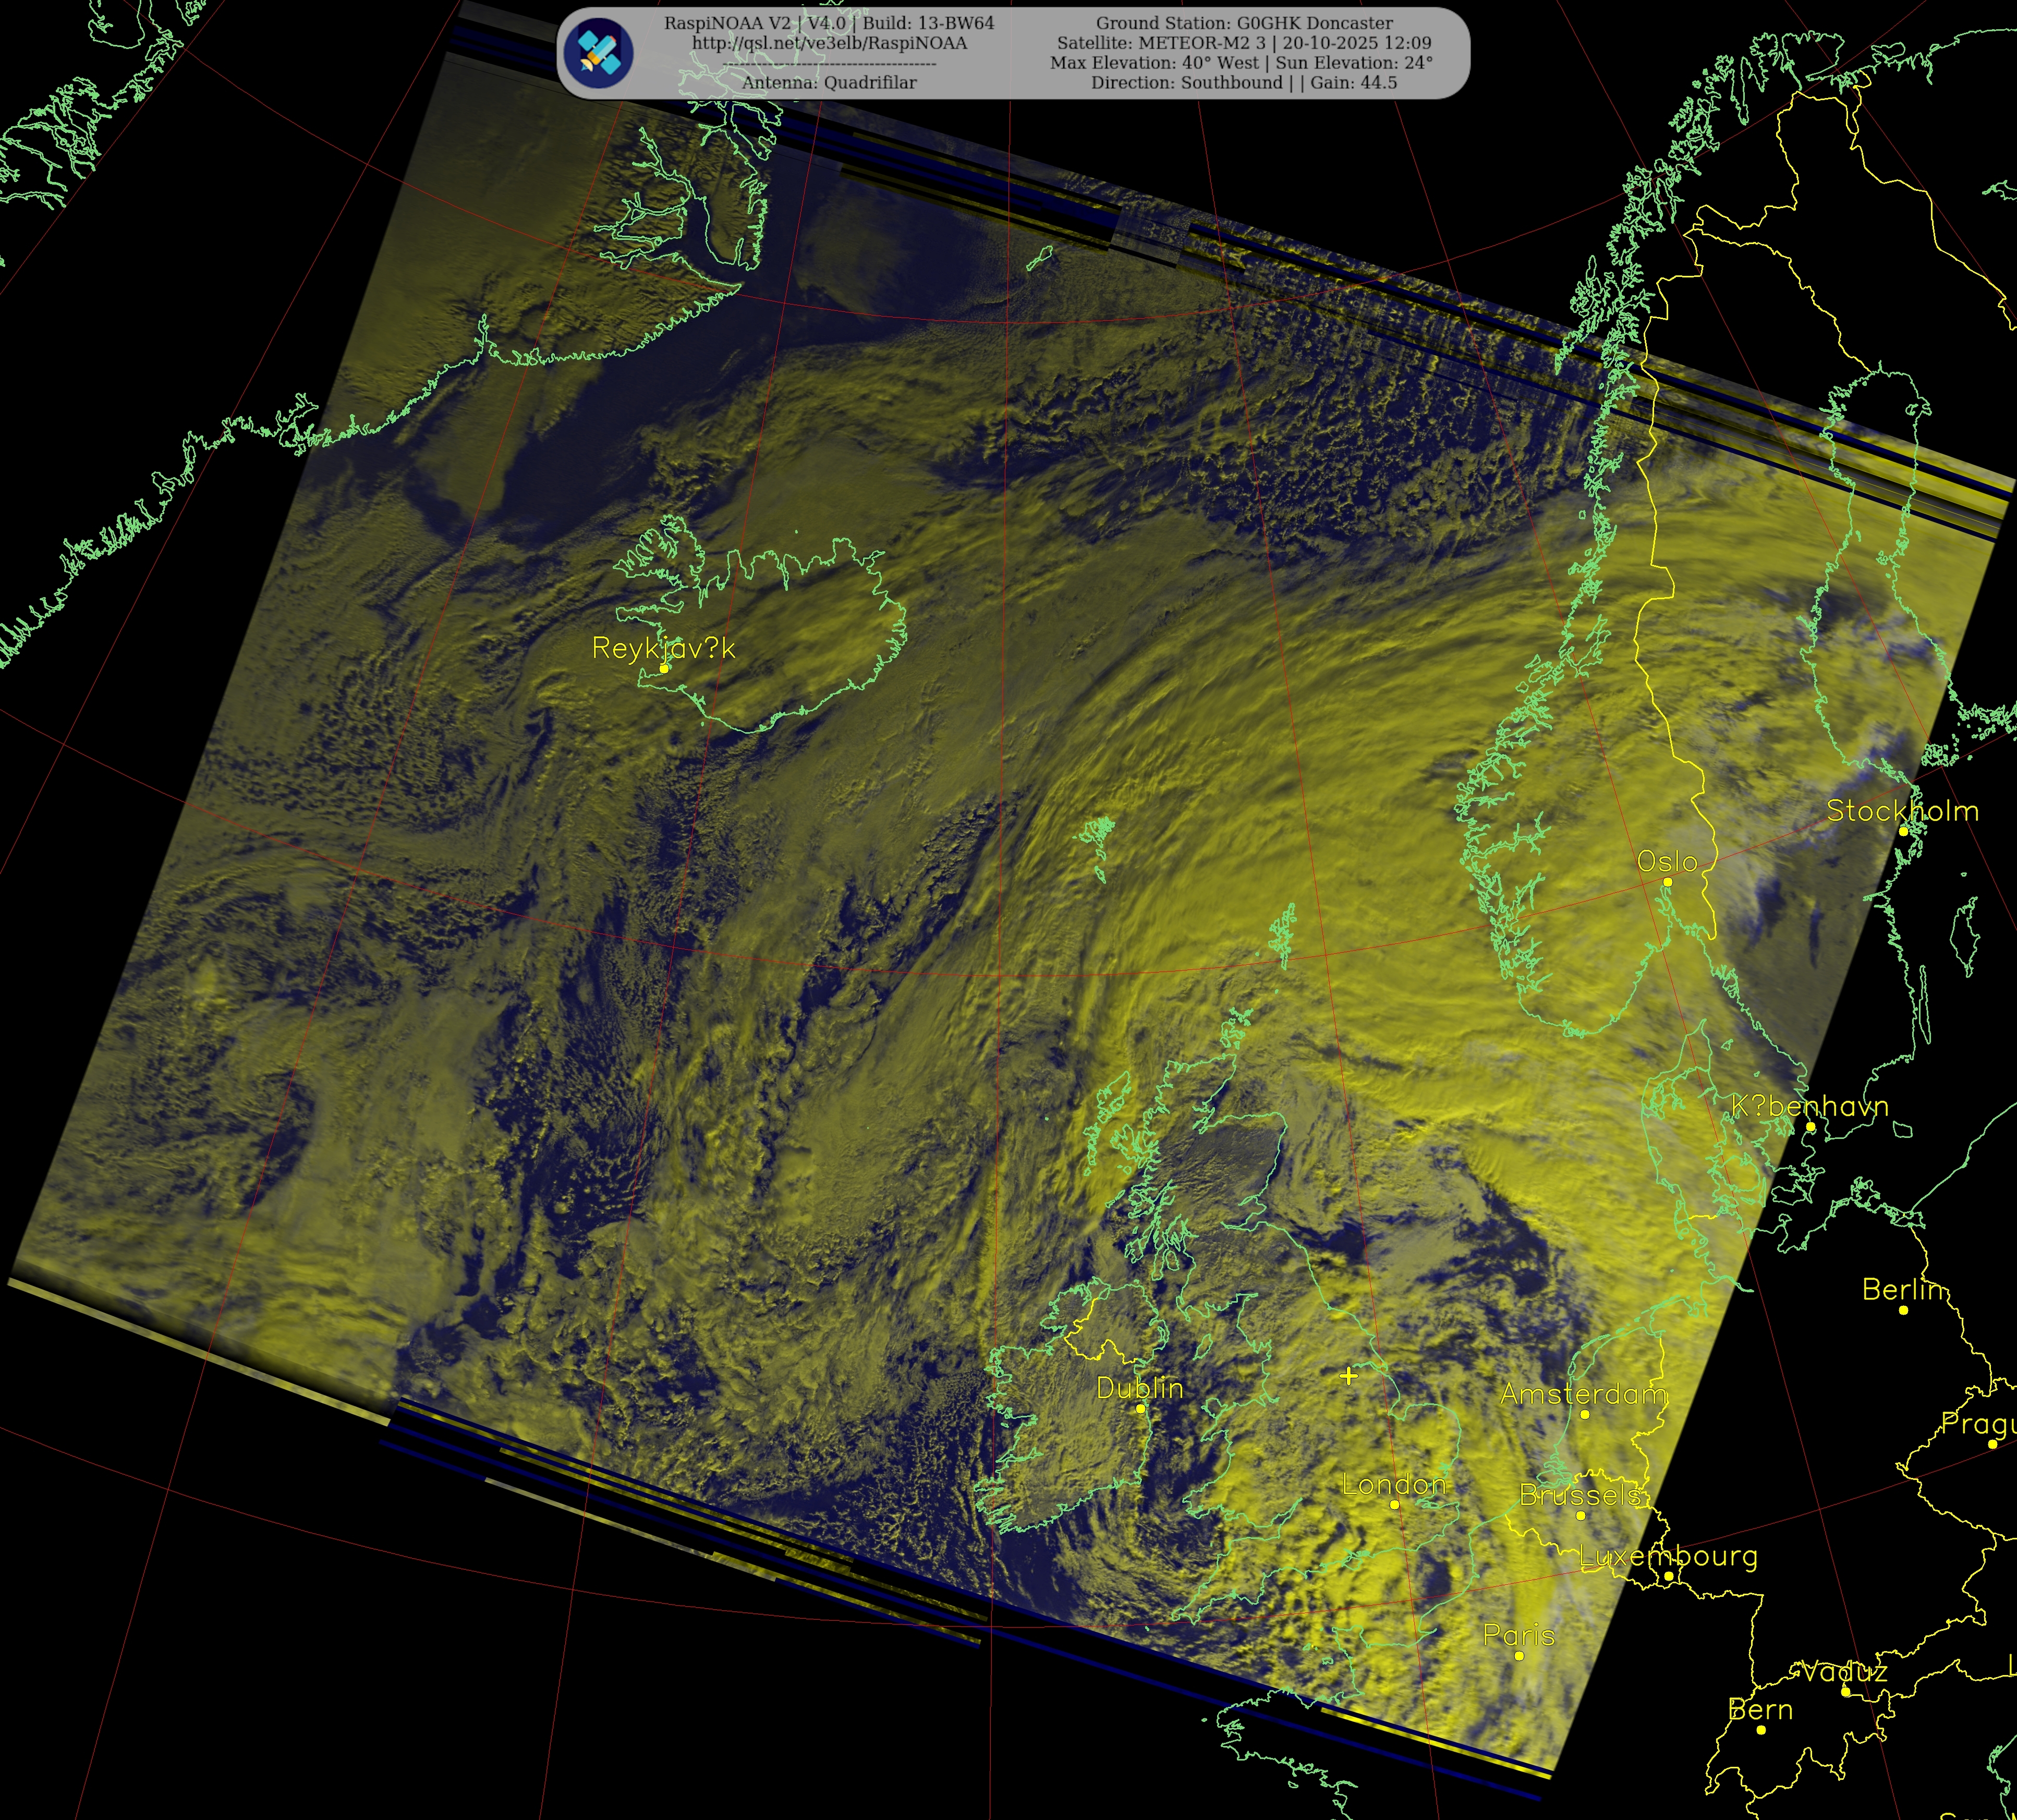Click the Amsterdam city marker dot

[1584, 1414]
